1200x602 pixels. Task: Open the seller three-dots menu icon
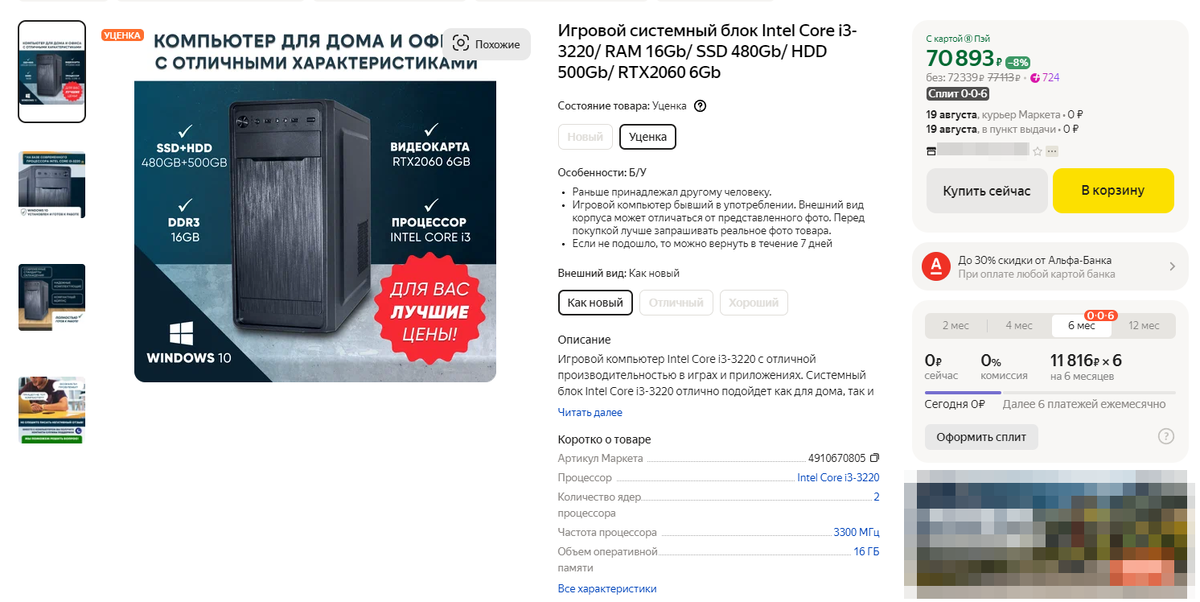click(x=1052, y=151)
